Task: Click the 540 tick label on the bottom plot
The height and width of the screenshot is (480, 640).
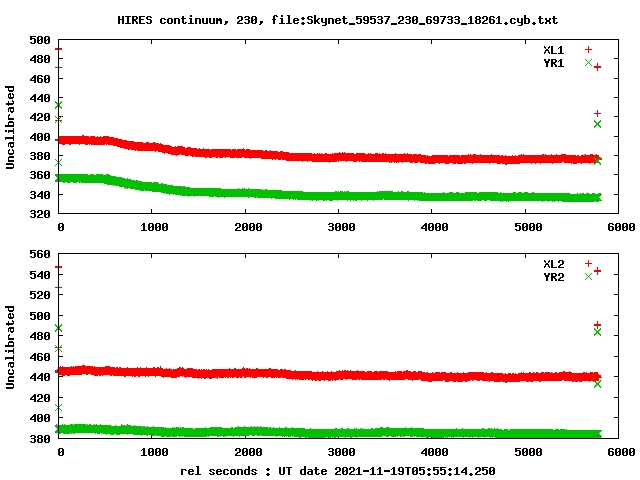Action: 40,275
